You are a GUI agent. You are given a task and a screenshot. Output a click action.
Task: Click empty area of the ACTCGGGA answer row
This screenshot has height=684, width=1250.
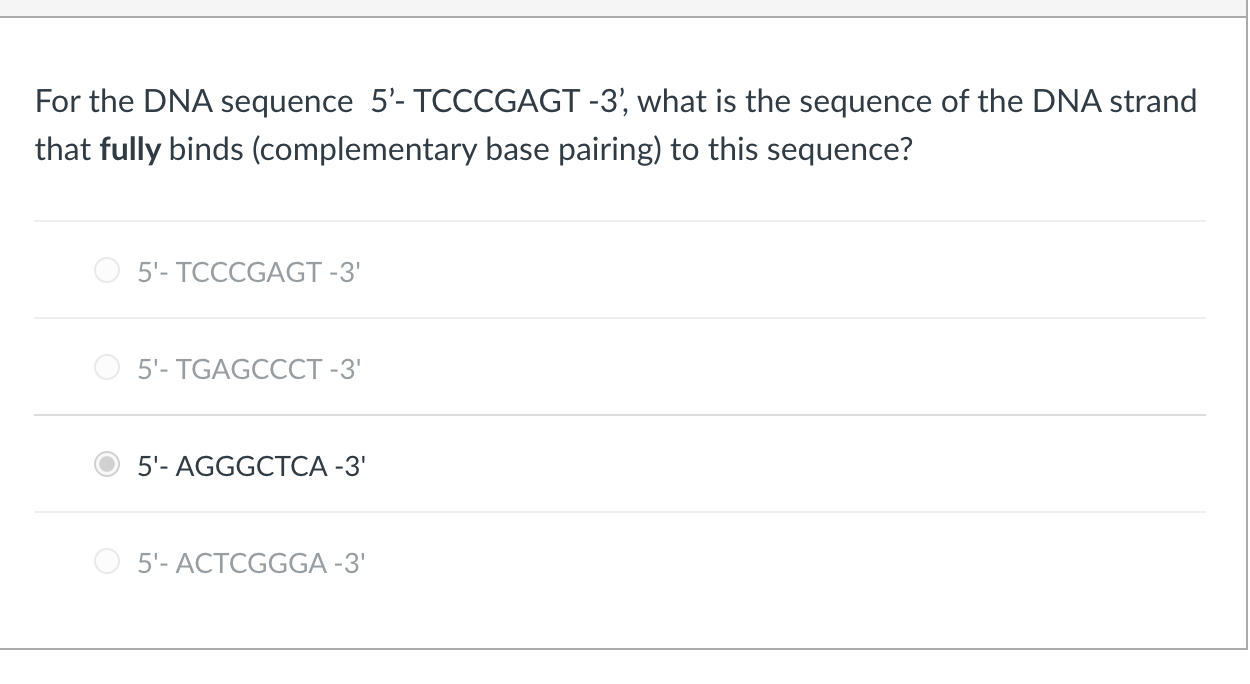[780, 562]
